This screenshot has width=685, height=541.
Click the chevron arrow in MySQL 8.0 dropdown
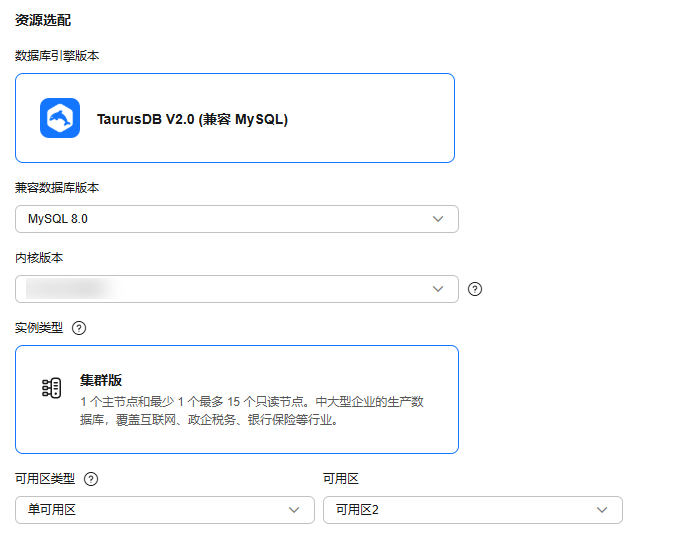coord(438,219)
